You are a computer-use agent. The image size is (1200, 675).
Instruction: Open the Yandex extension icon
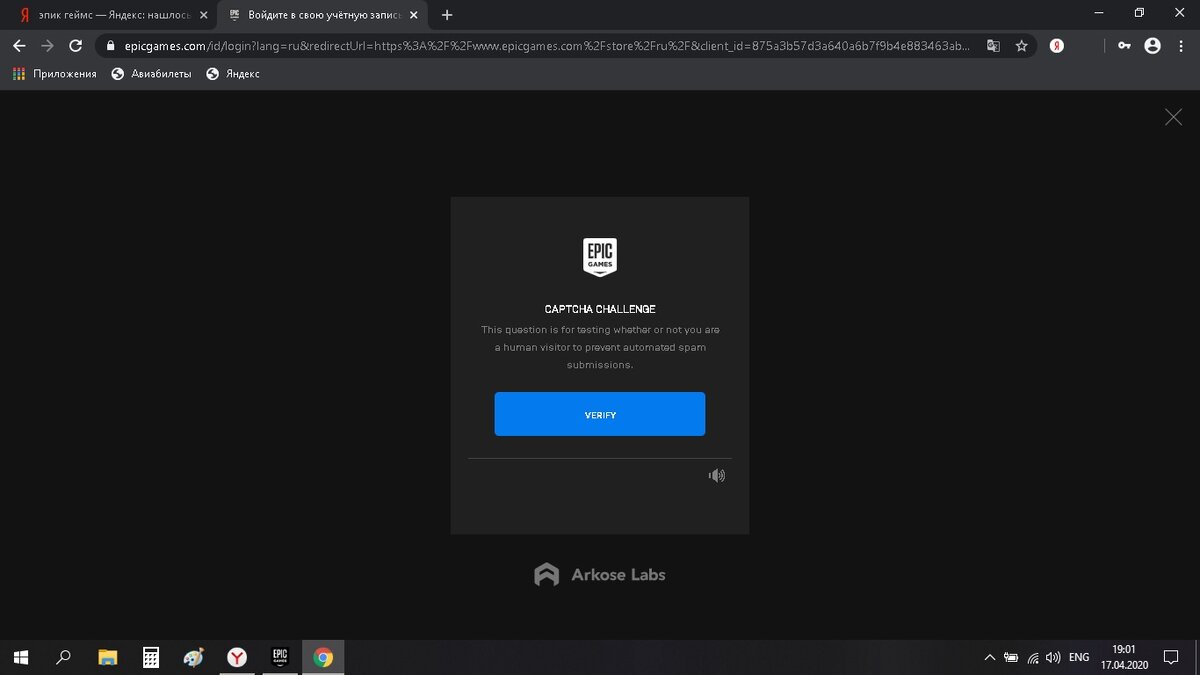(x=1057, y=46)
